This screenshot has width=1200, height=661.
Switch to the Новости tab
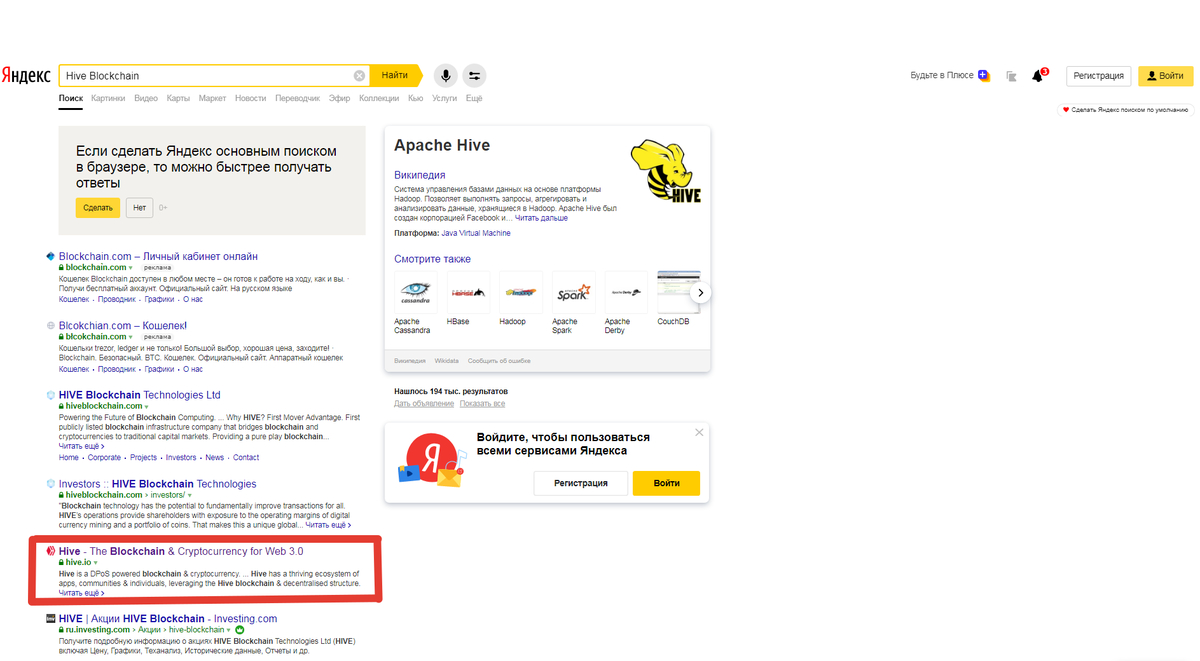click(x=251, y=99)
